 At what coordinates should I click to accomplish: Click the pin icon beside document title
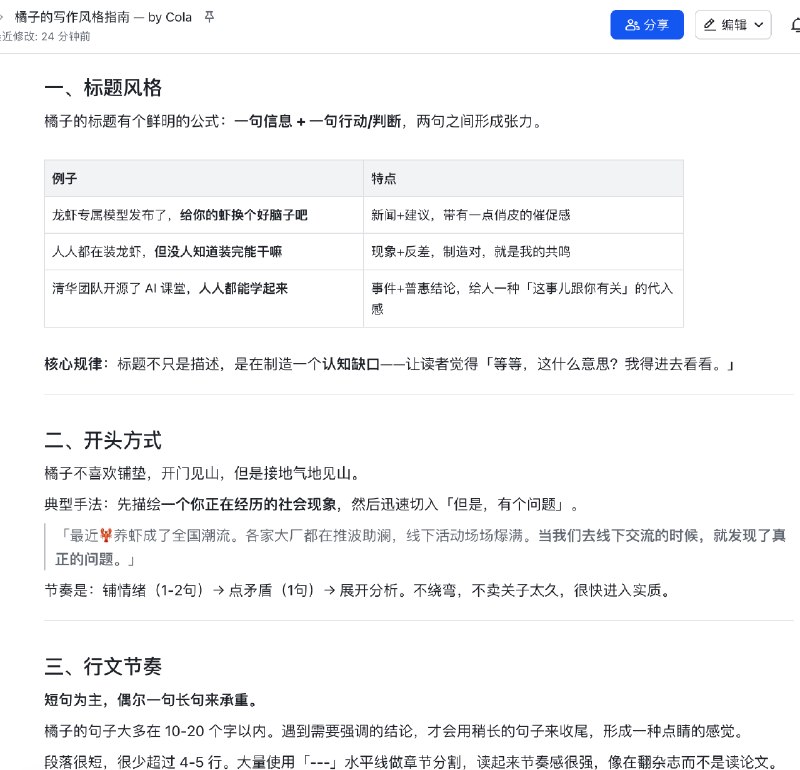(x=208, y=16)
